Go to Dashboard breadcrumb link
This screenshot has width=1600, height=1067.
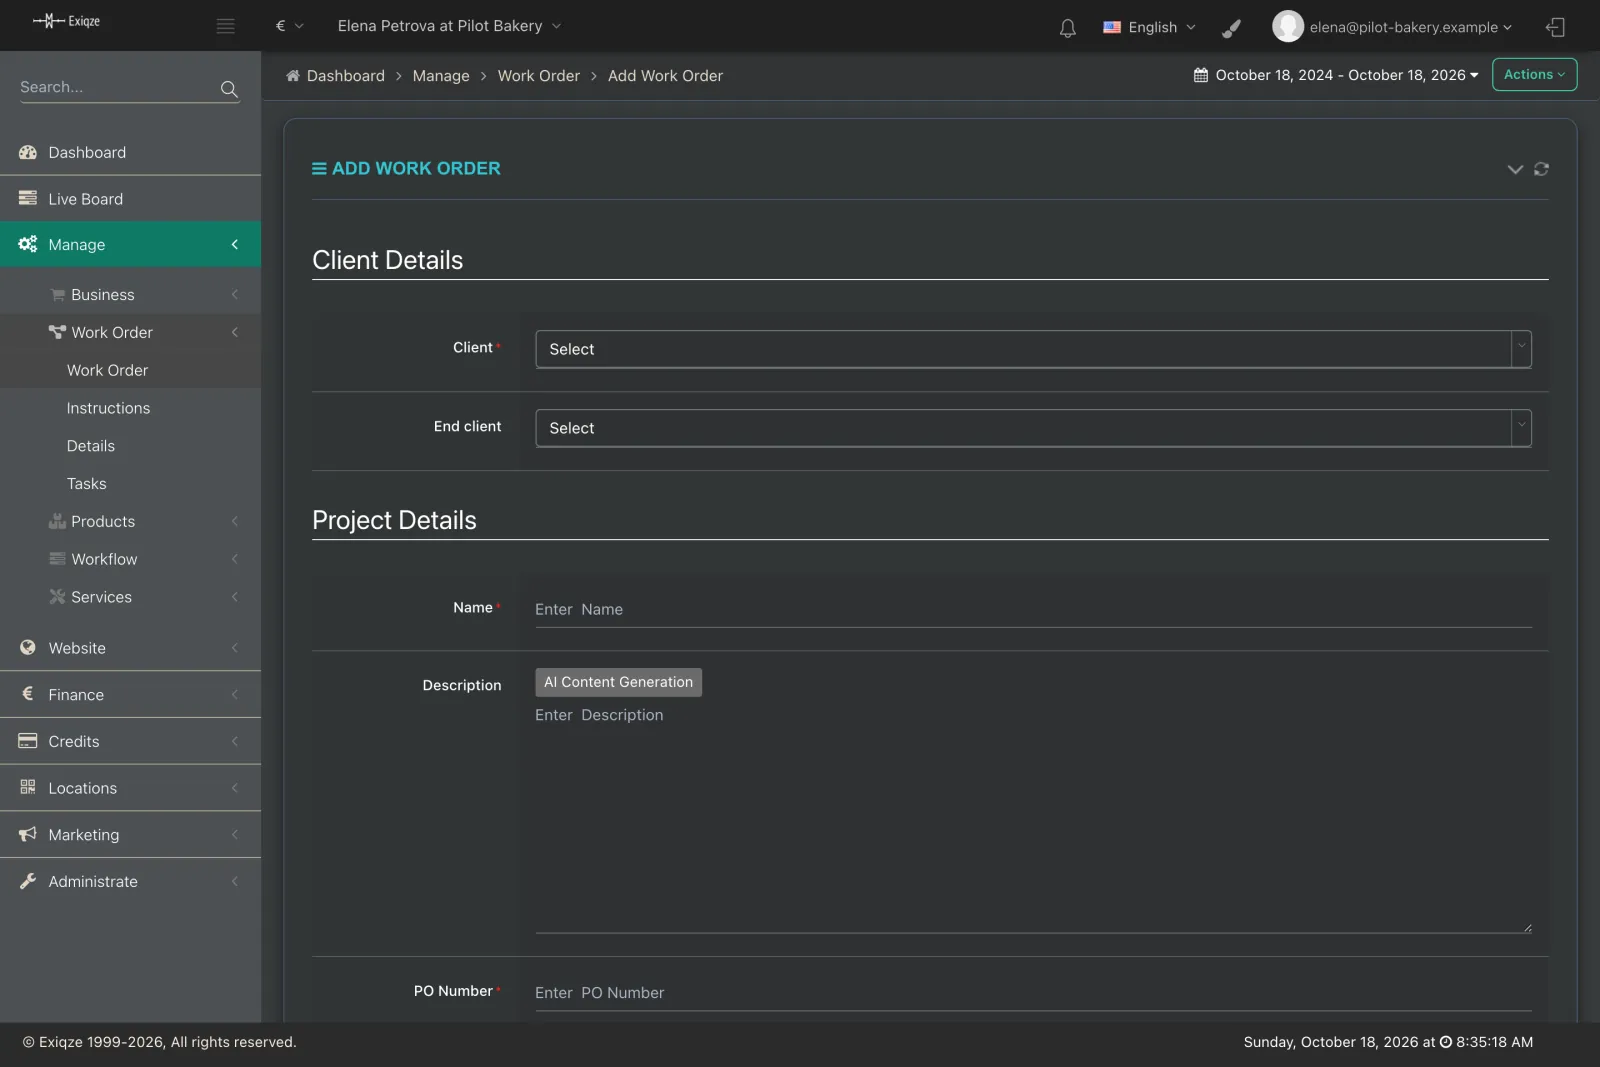pyautogui.click(x=345, y=76)
